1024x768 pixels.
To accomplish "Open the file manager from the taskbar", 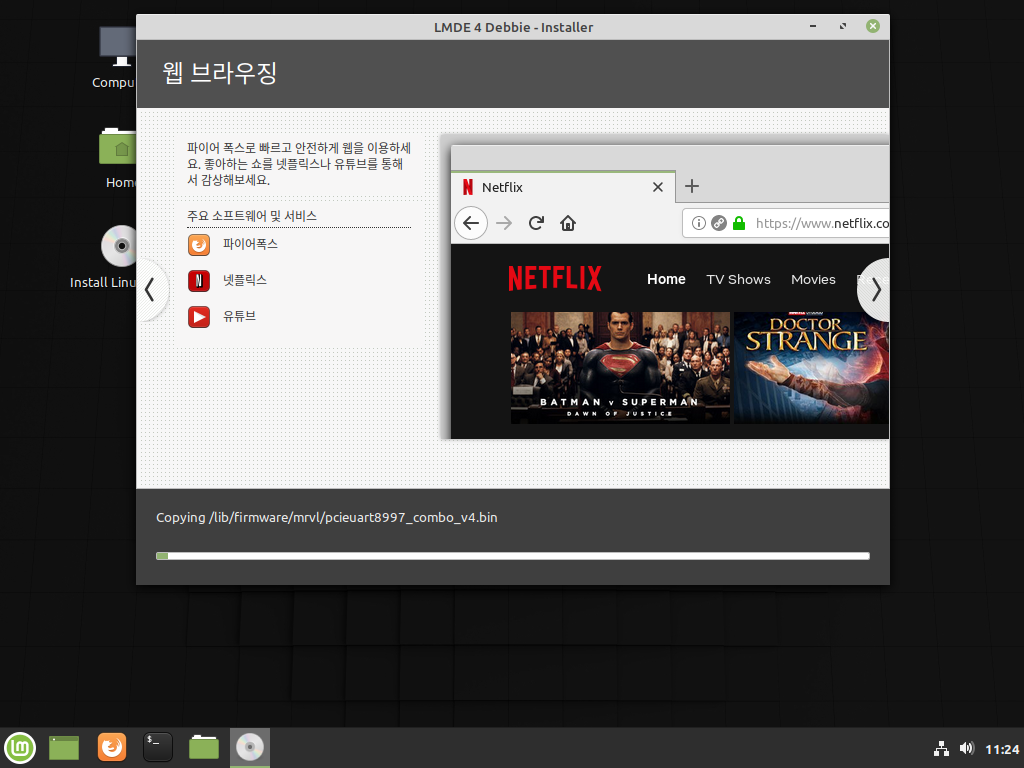I will 204,747.
